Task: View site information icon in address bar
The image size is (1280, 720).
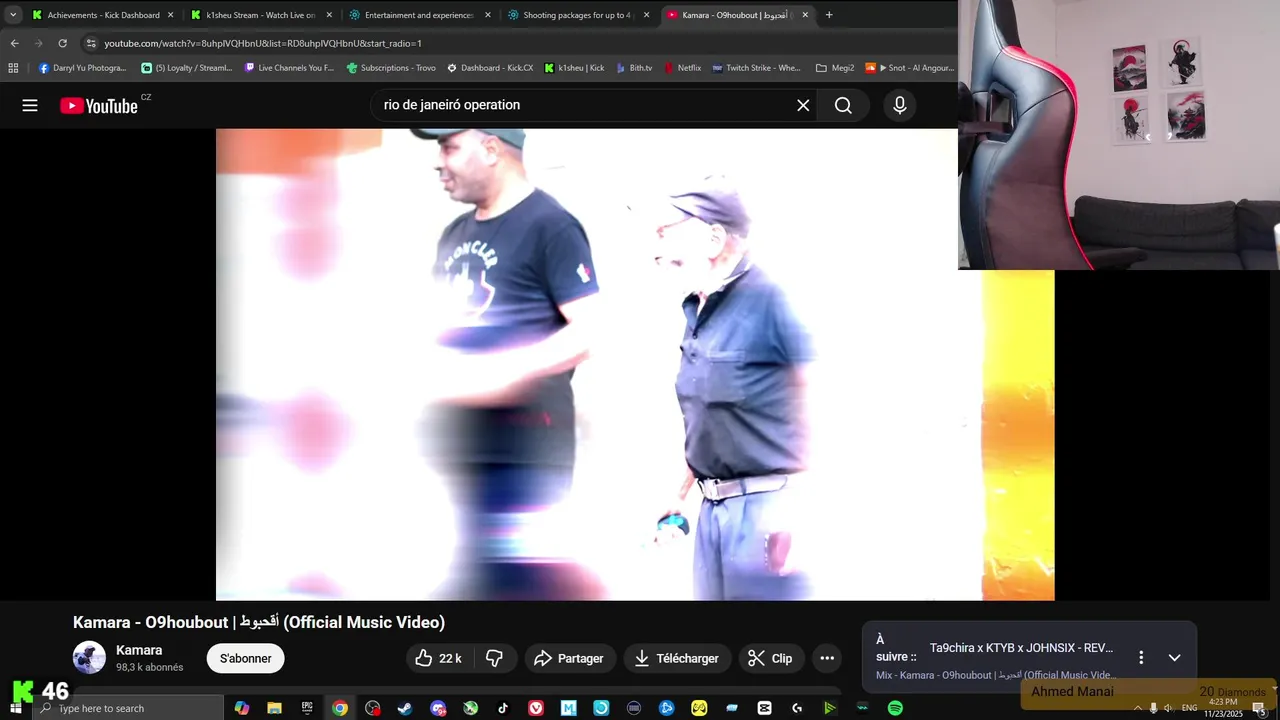Action: pyautogui.click(x=91, y=43)
